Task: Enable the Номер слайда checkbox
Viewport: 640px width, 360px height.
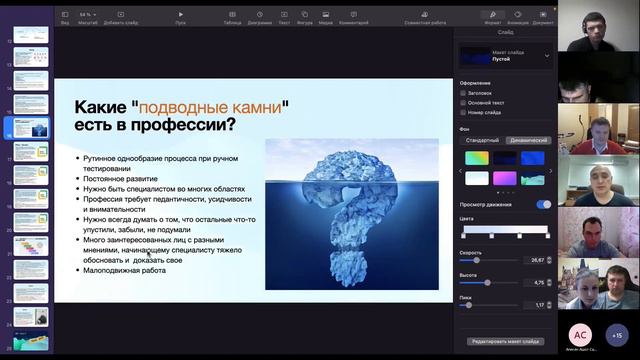Action: pos(463,112)
